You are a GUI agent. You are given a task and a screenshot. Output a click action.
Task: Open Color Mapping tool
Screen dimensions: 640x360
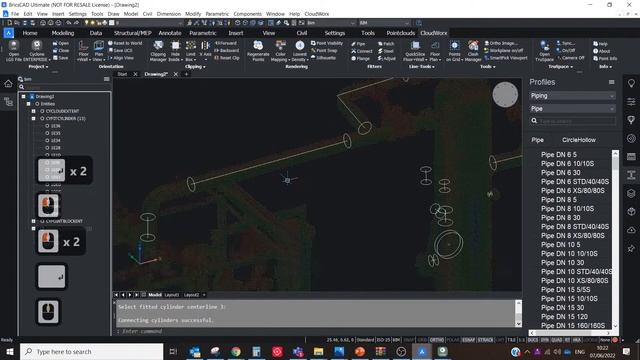(x=280, y=51)
